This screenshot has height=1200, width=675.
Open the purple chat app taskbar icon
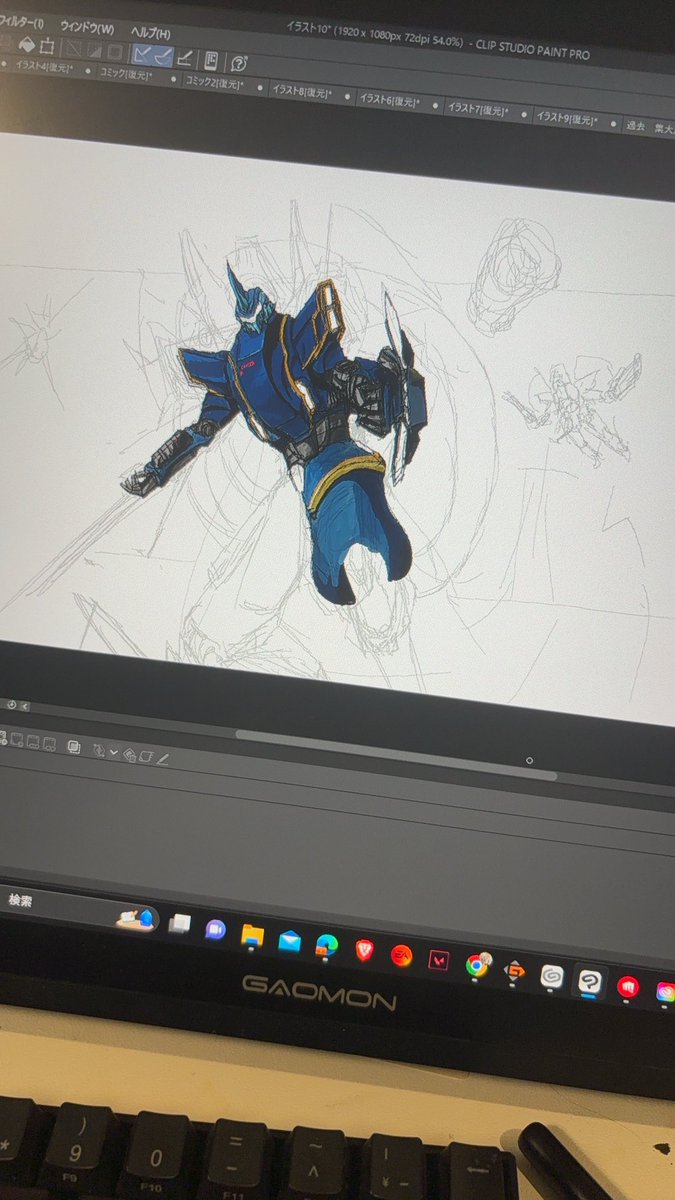215,929
